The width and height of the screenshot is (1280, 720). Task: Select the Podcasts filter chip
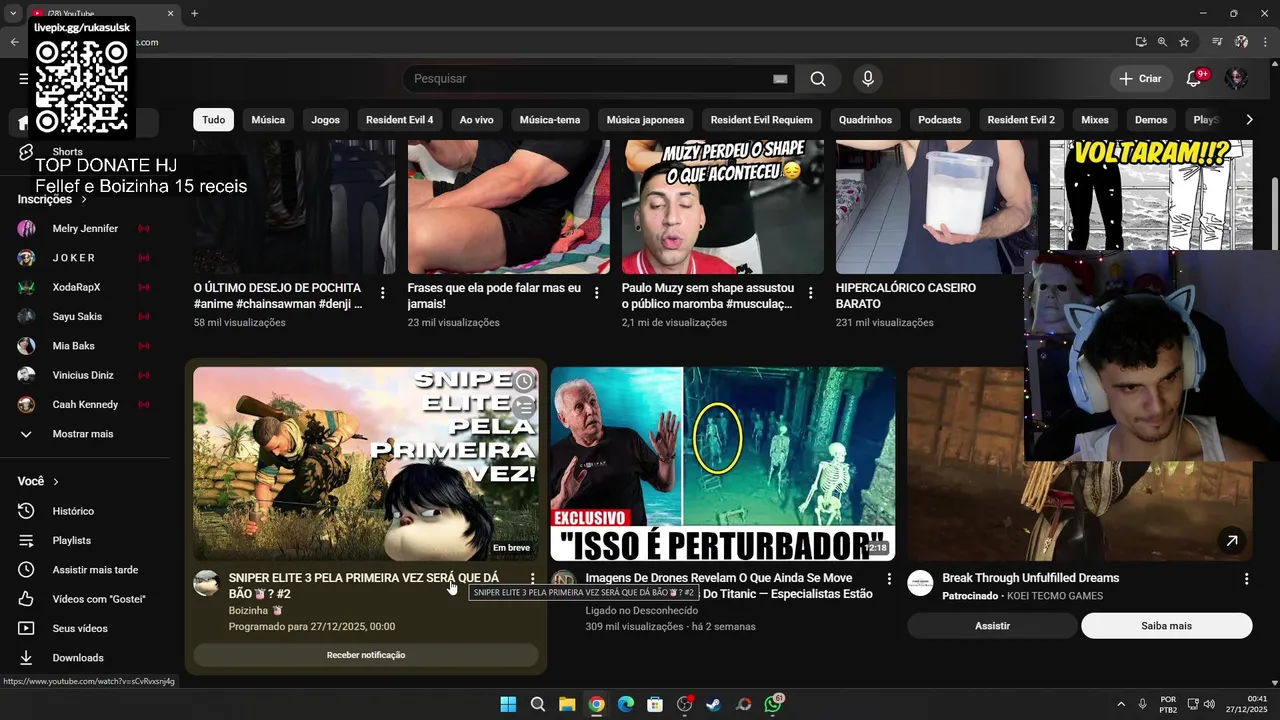940,120
